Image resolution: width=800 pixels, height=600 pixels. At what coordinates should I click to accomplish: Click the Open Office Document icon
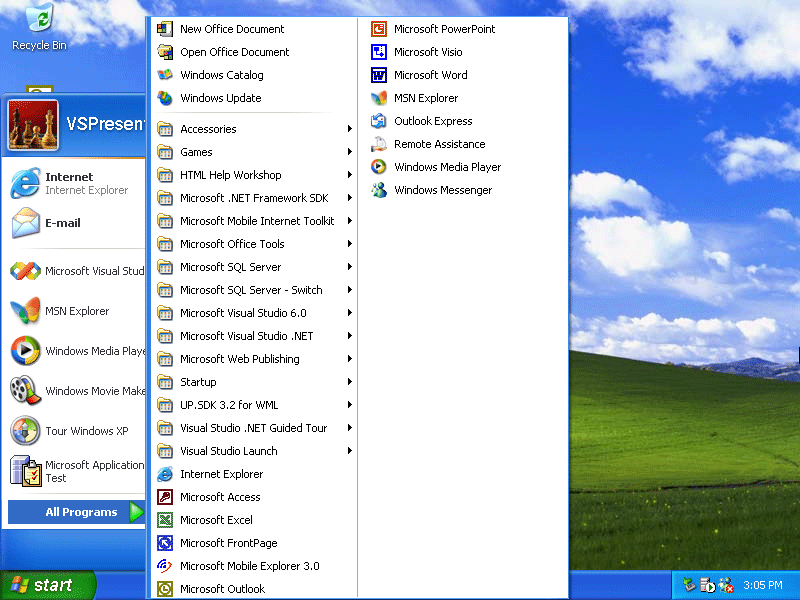[x=165, y=52]
